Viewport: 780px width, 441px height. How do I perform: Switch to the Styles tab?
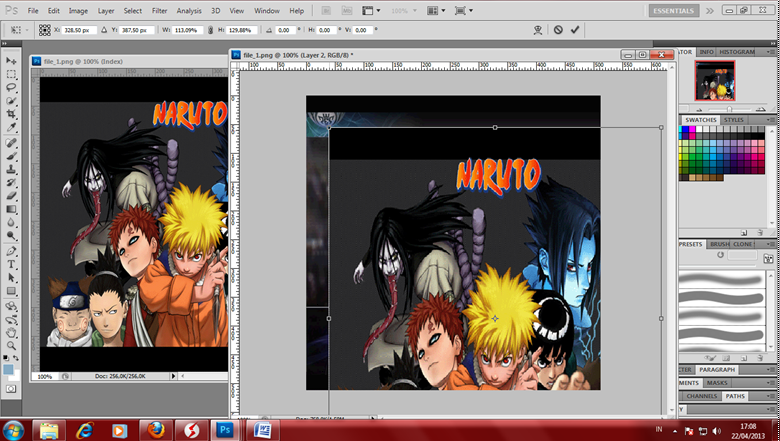733,120
